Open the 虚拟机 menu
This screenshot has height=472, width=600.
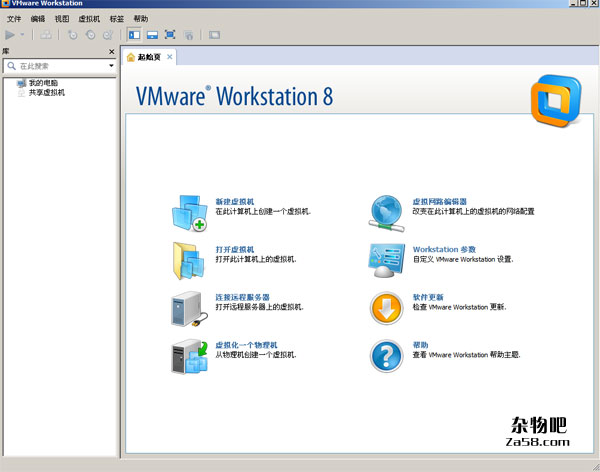(x=89, y=19)
